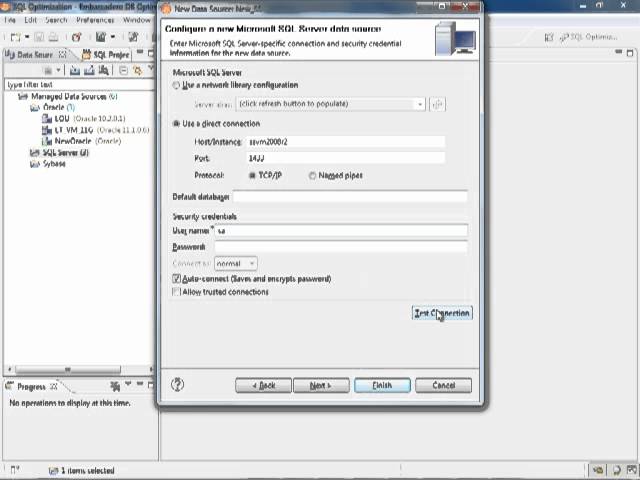Viewport: 640px width, 480px height.
Task: Click the Save icon in main toolbar
Action: 39,37
